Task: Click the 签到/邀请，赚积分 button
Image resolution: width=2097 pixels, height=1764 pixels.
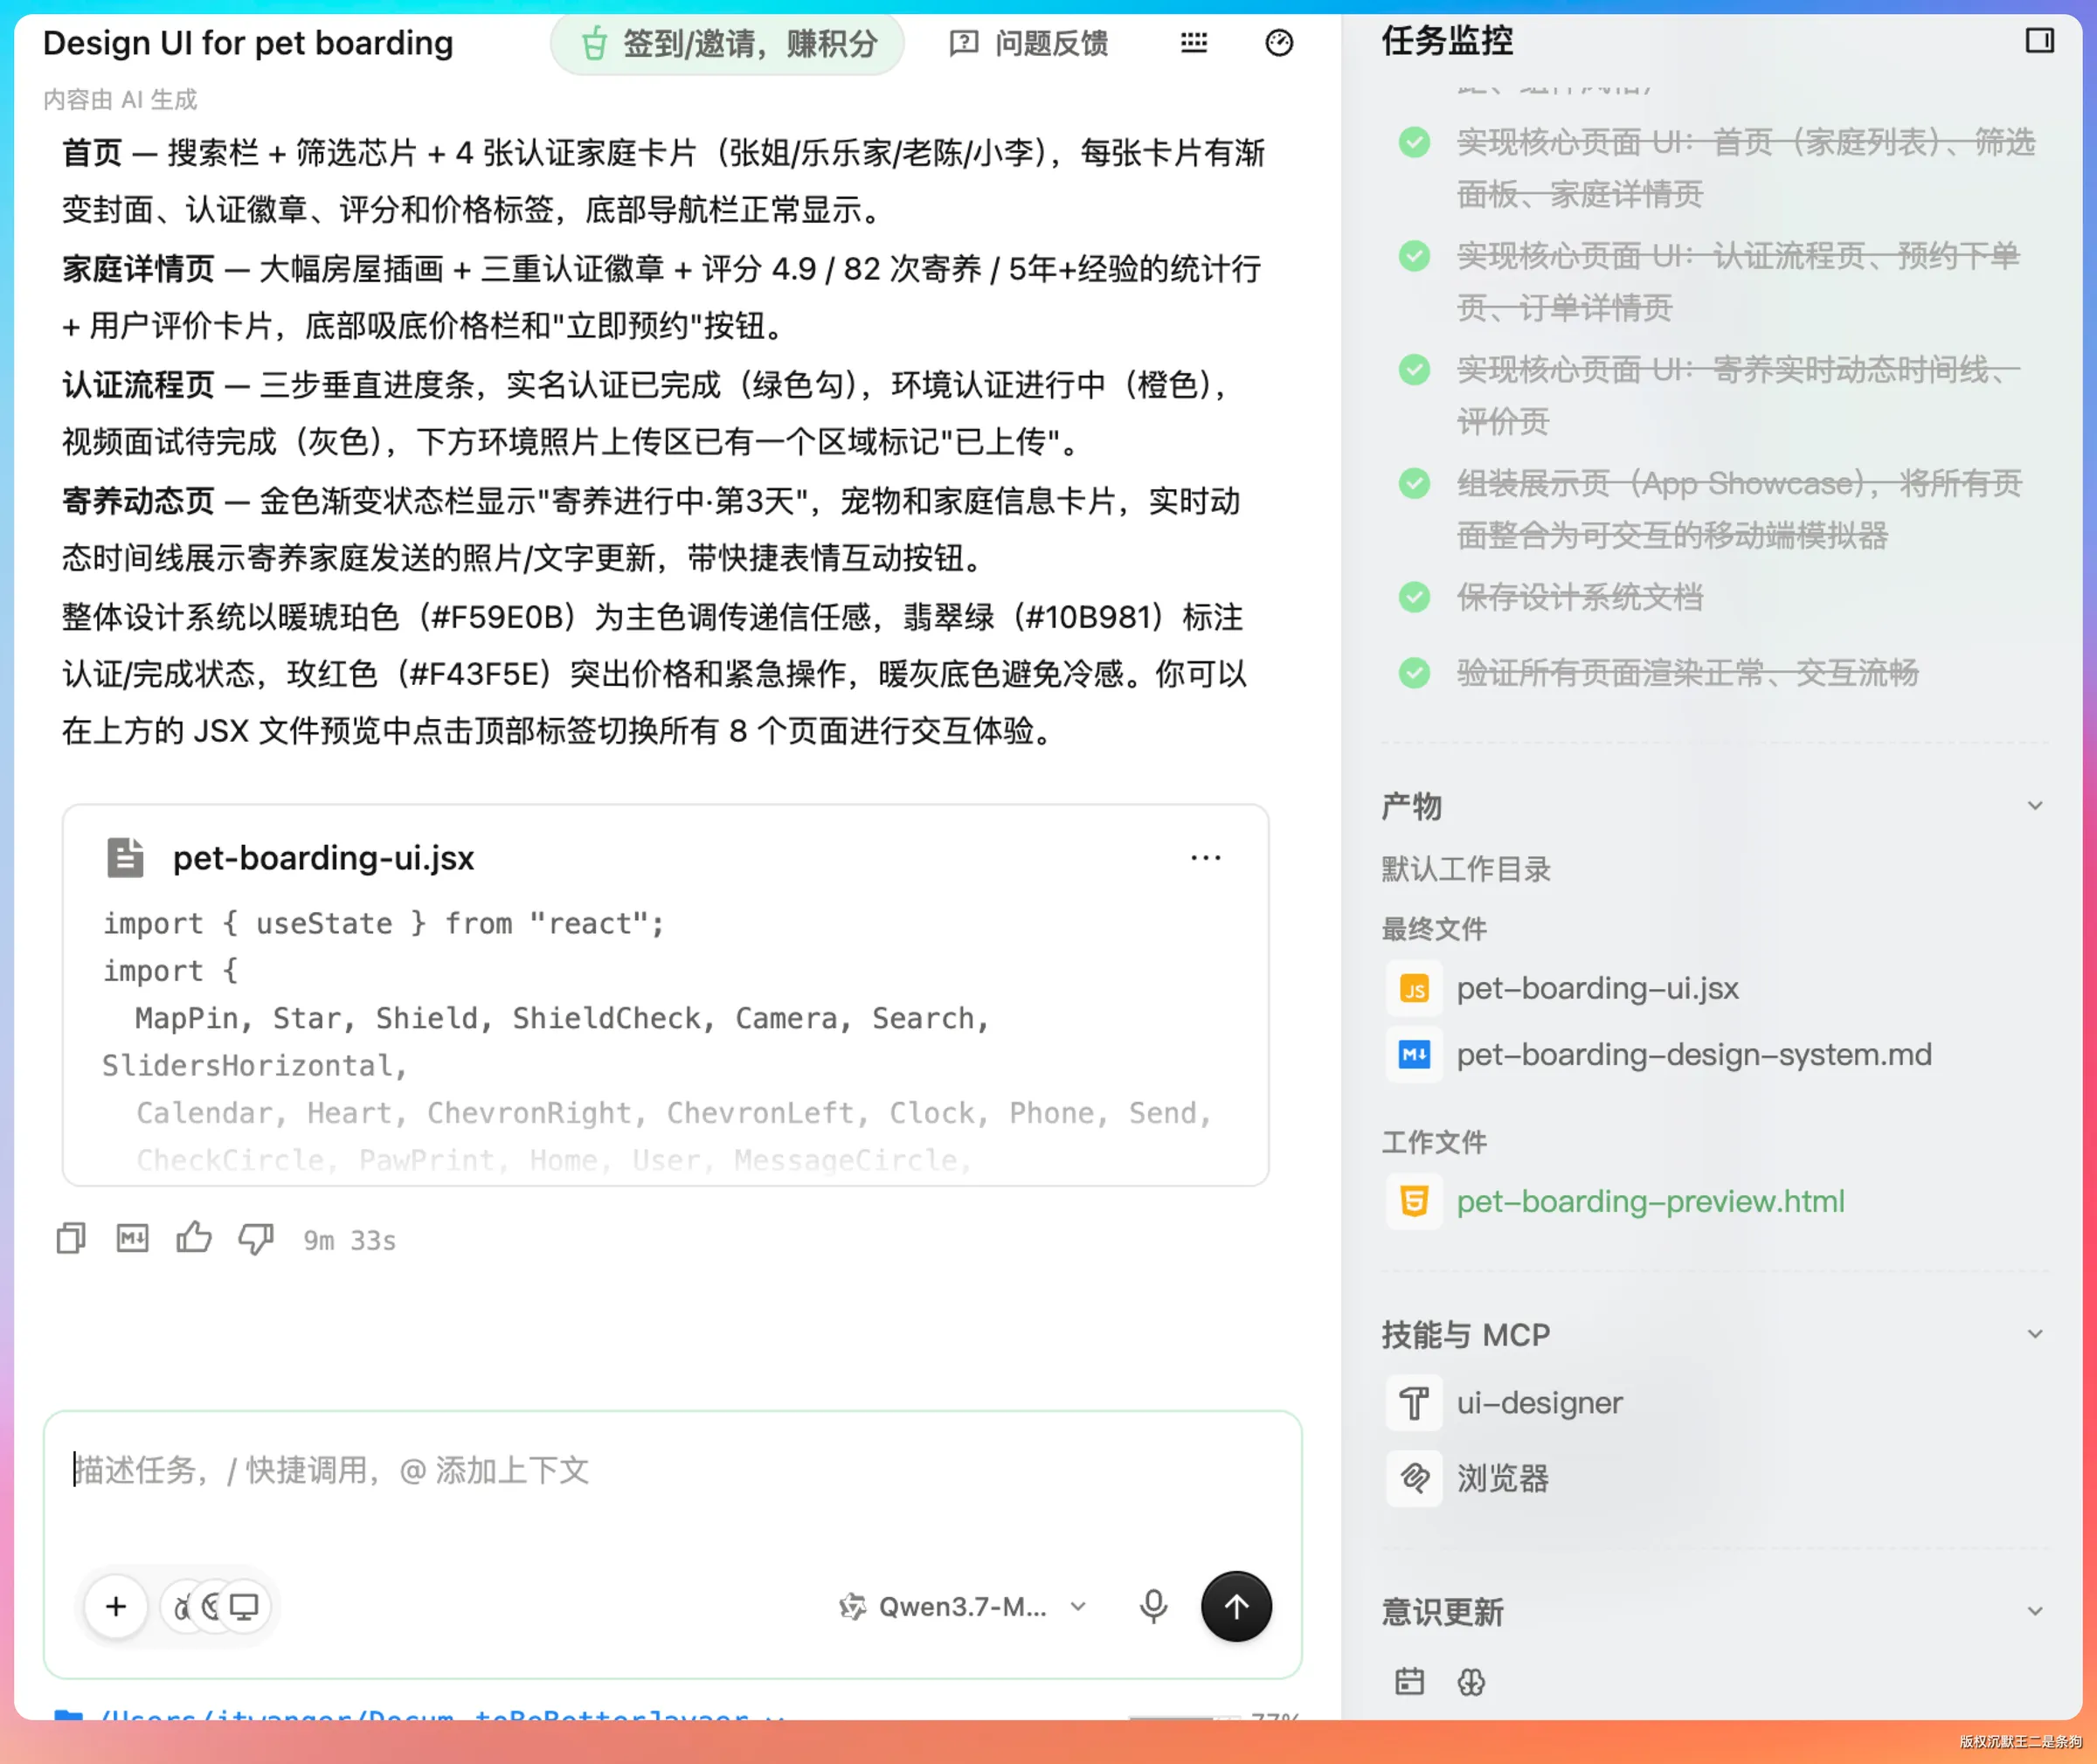Action: click(x=727, y=43)
